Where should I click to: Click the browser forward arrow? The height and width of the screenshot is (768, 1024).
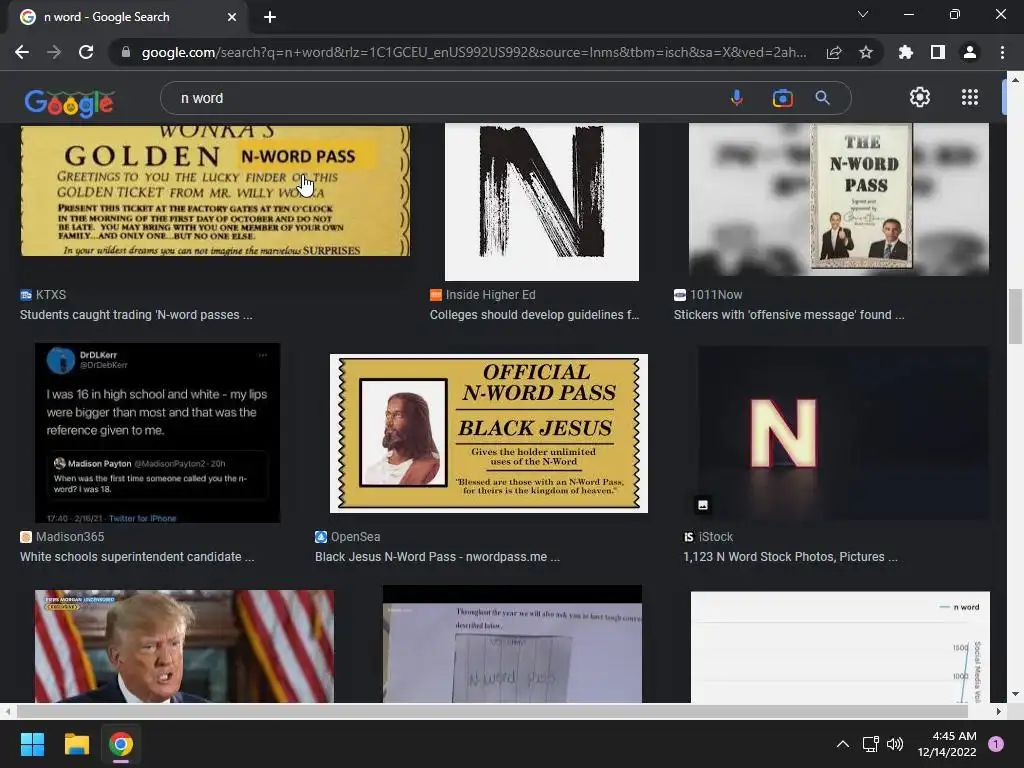tap(54, 52)
